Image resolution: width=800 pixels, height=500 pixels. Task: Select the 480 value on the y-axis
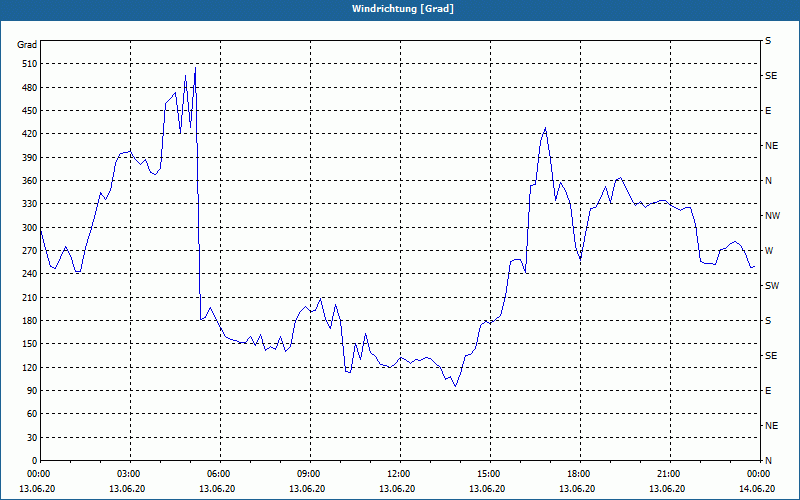point(30,87)
